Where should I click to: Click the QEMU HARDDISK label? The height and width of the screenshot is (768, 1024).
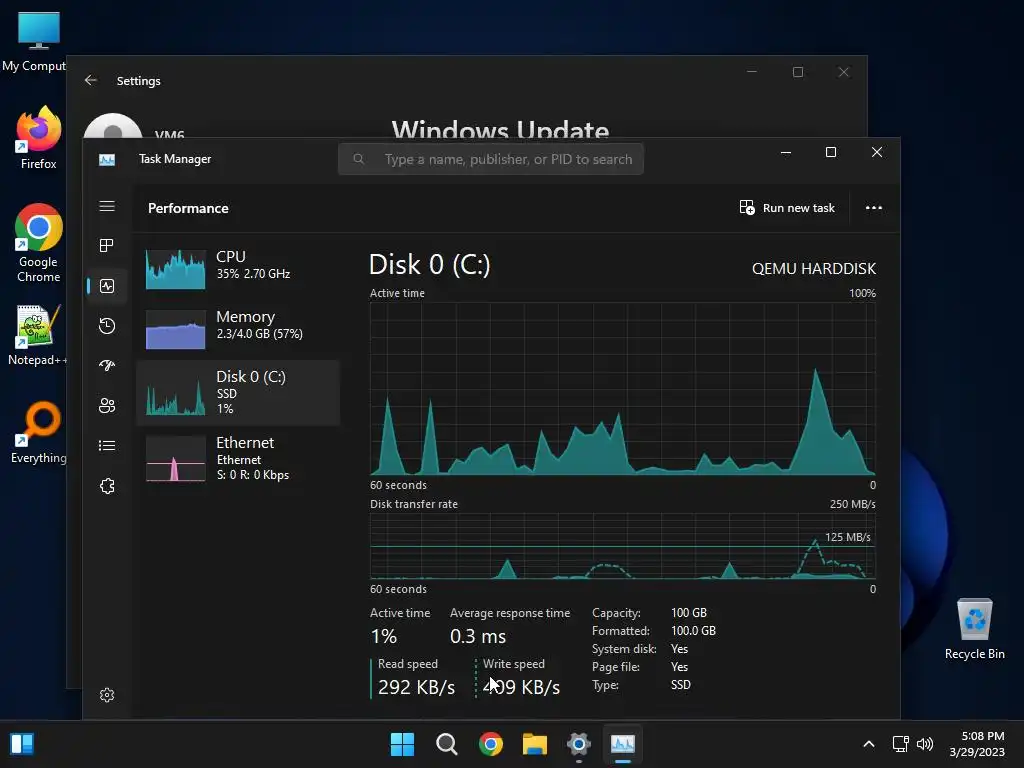(x=814, y=268)
